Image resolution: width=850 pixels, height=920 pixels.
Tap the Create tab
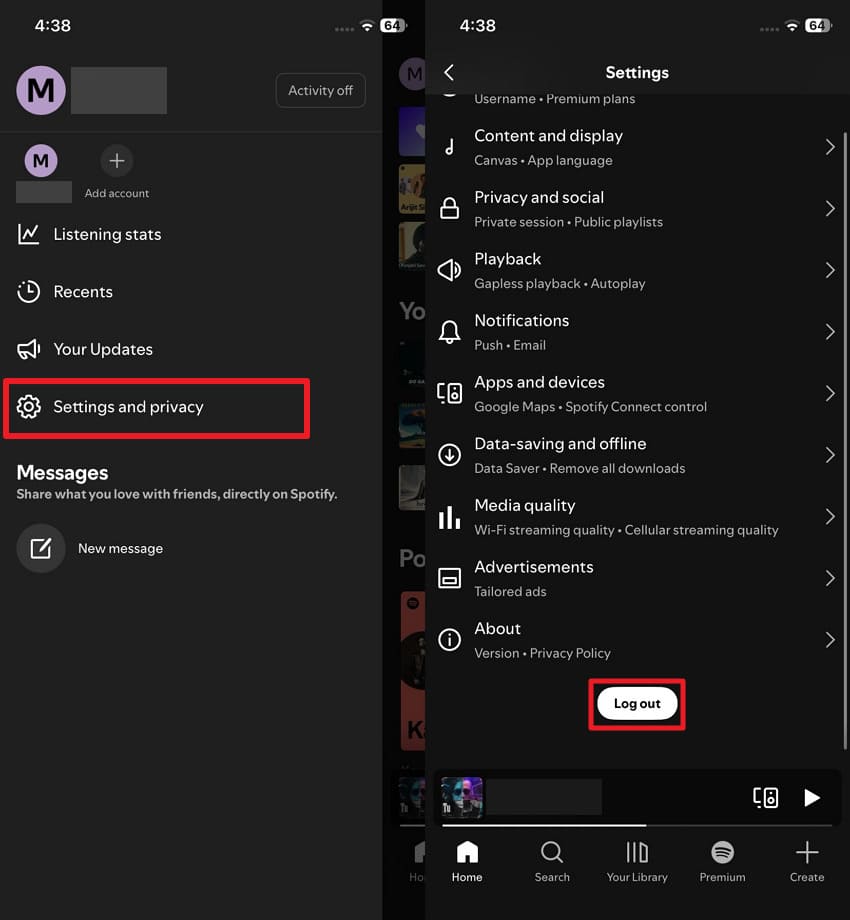(807, 861)
